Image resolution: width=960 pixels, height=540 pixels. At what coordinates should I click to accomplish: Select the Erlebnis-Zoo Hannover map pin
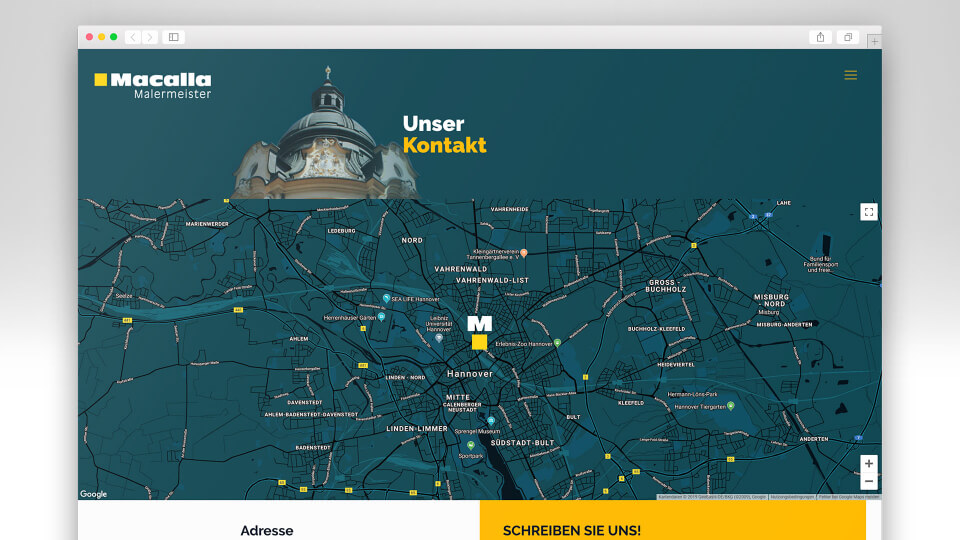pyautogui.click(x=557, y=343)
